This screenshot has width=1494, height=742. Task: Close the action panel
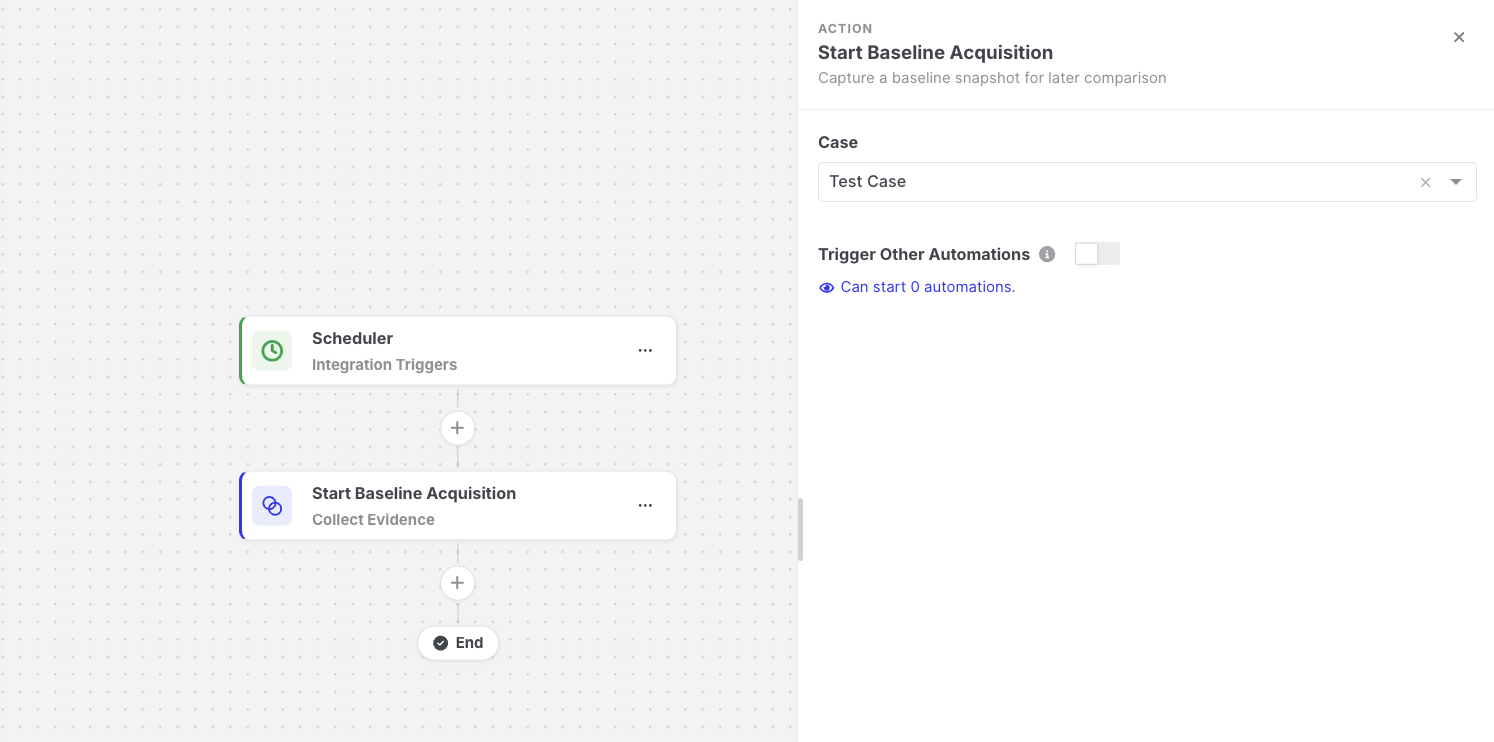point(1459,37)
